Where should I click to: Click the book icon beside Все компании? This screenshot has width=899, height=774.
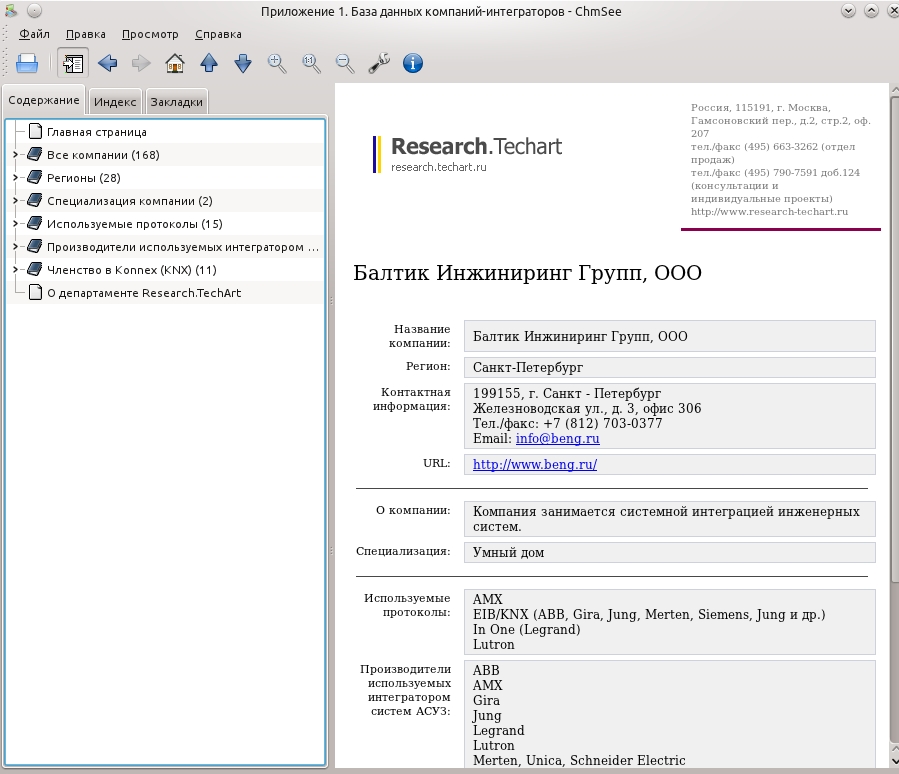click(35, 154)
